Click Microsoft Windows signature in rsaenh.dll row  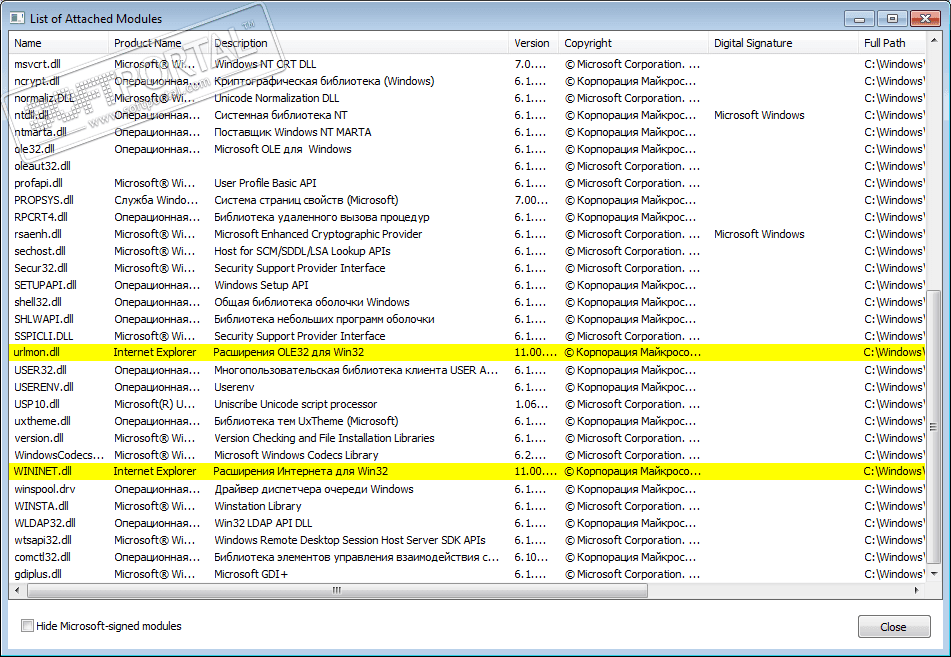click(x=759, y=234)
